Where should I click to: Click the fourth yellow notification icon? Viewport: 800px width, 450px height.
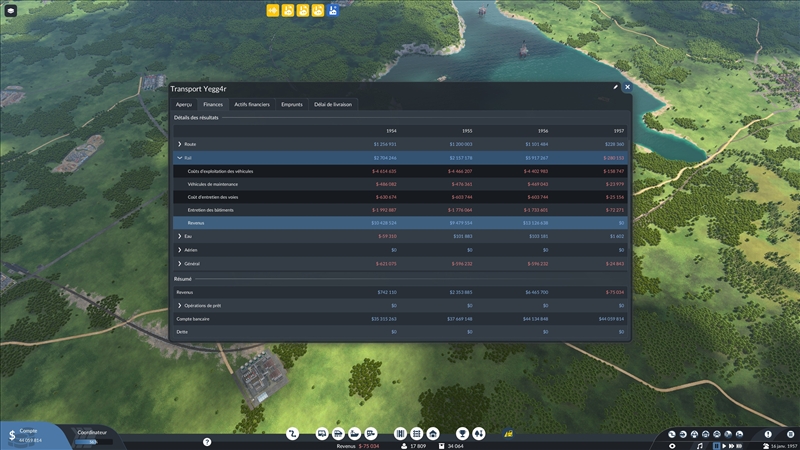pyautogui.click(x=318, y=10)
